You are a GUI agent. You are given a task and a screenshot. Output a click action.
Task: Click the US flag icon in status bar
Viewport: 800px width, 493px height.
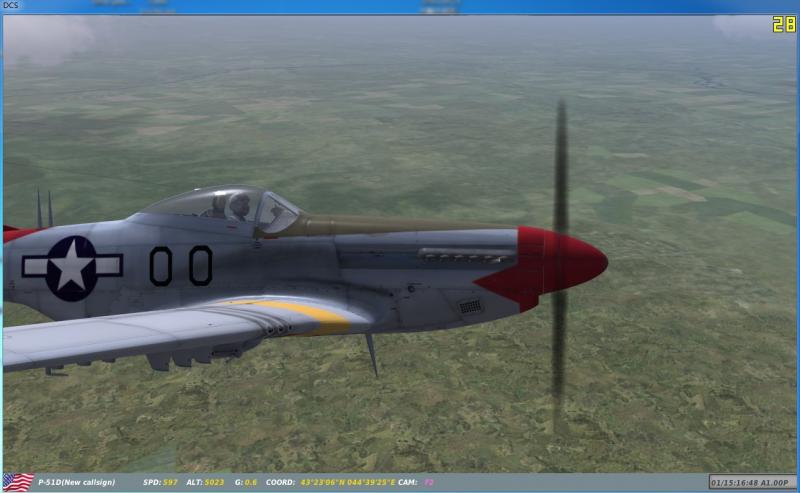17,482
